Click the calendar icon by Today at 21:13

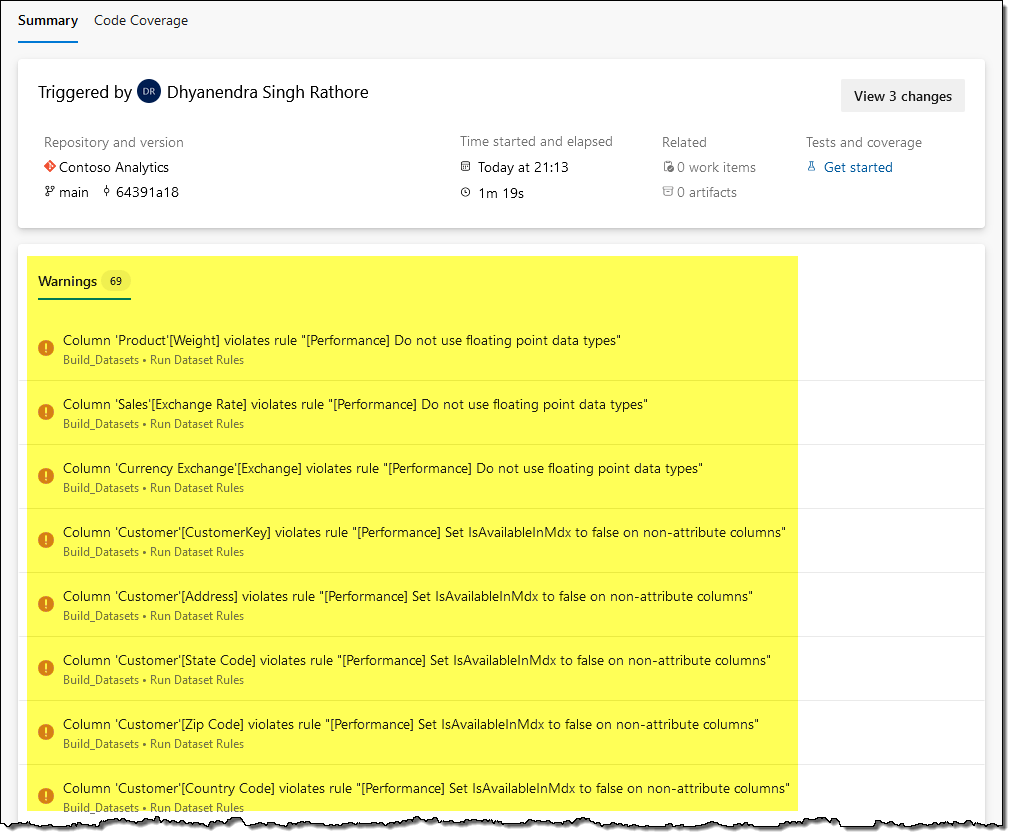pyautogui.click(x=465, y=167)
